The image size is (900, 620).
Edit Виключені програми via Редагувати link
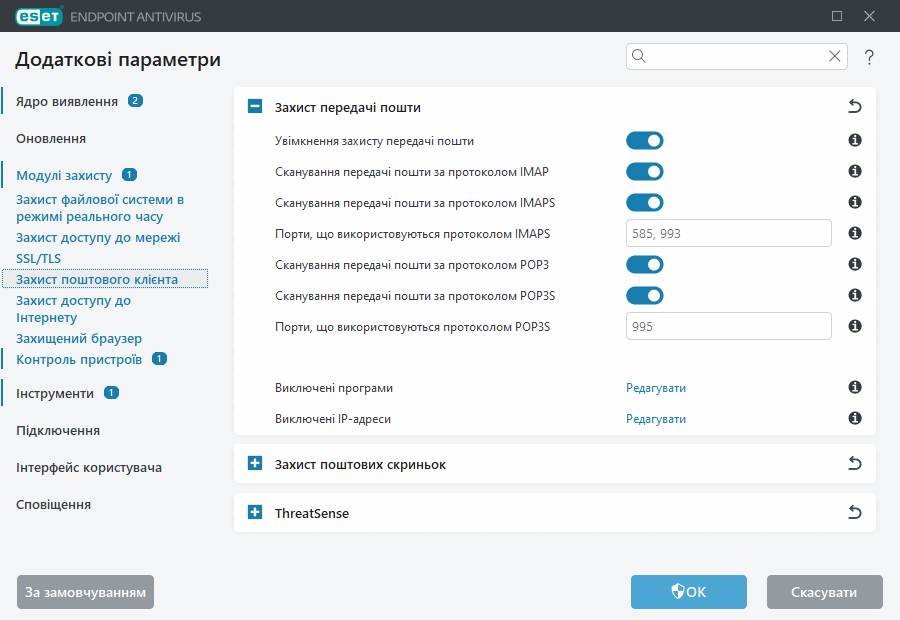[655, 388]
